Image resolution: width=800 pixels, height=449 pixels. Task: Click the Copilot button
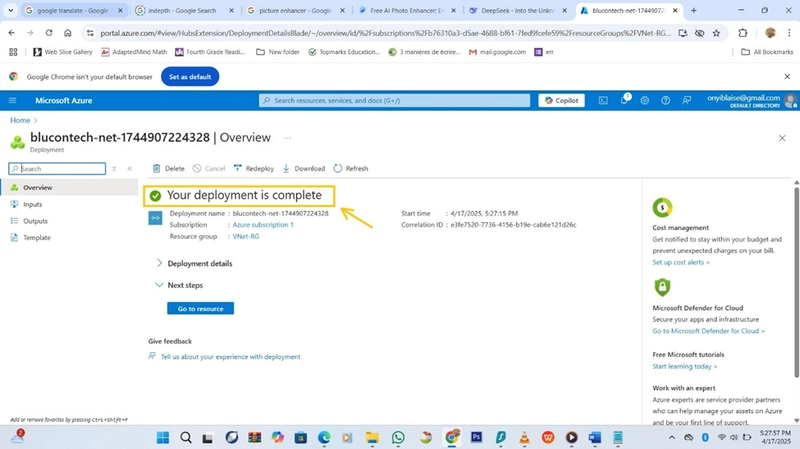[561, 101]
